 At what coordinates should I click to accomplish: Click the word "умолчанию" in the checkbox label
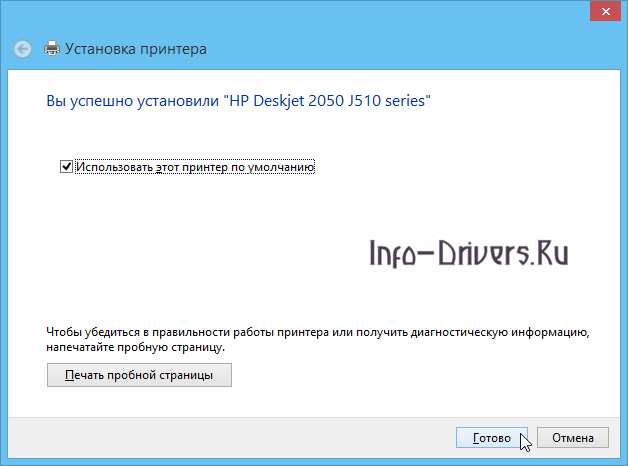click(281, 167)
